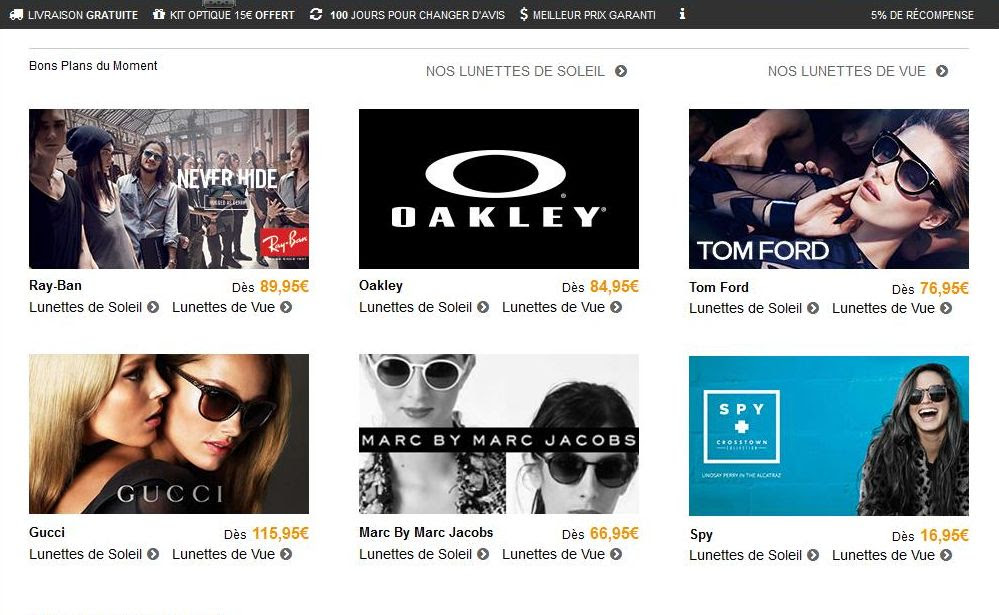999x615 pixels.
Task: Click Gucci Lunettes de Soleil arrow icon
Action: pos(153,554)
